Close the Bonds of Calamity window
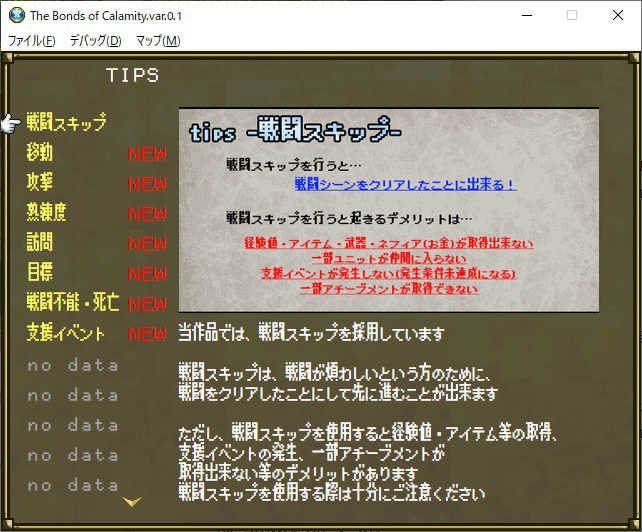The width and height of the screenshot is (642, 532). point(618,16)
